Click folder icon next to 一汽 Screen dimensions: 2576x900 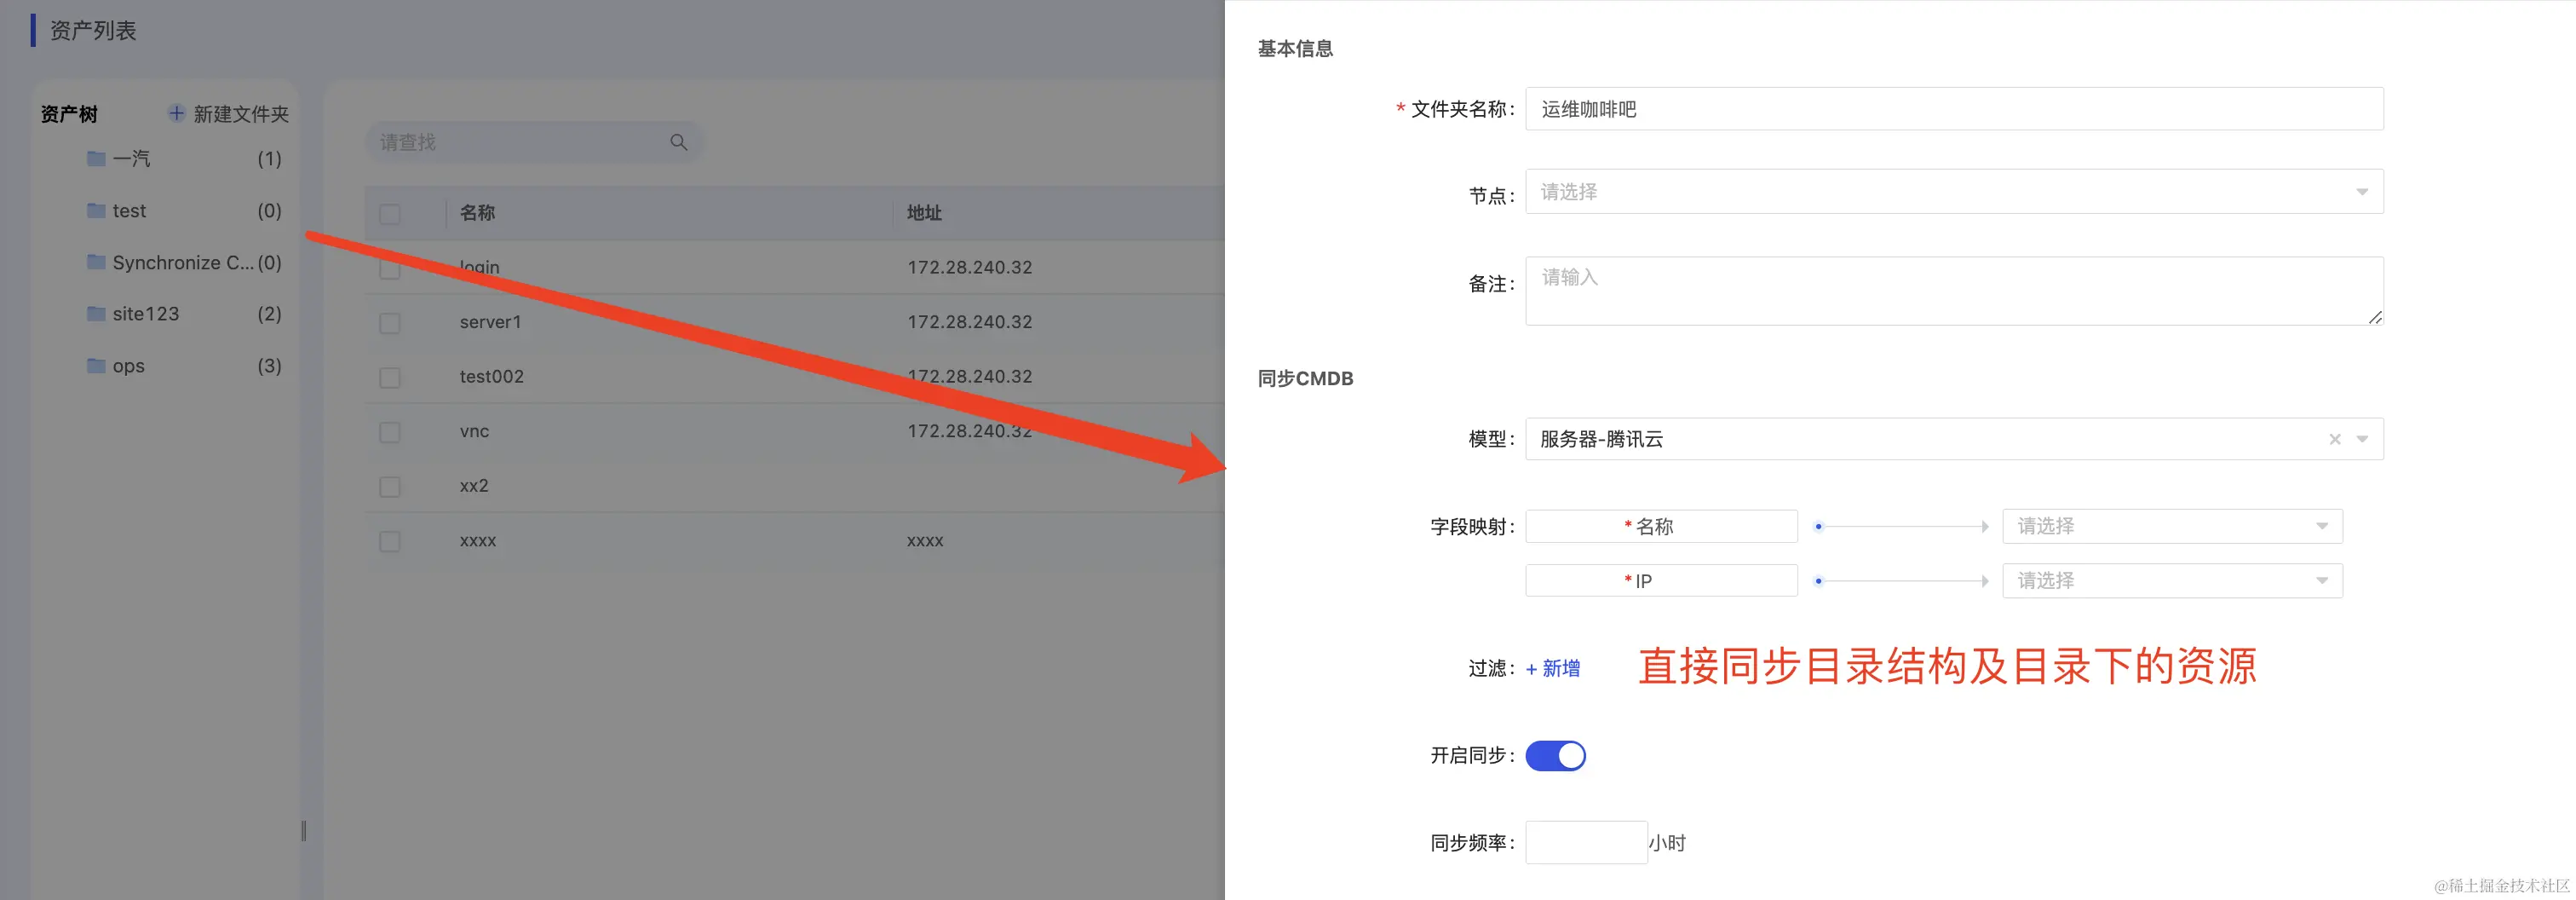tap(96, 158)
